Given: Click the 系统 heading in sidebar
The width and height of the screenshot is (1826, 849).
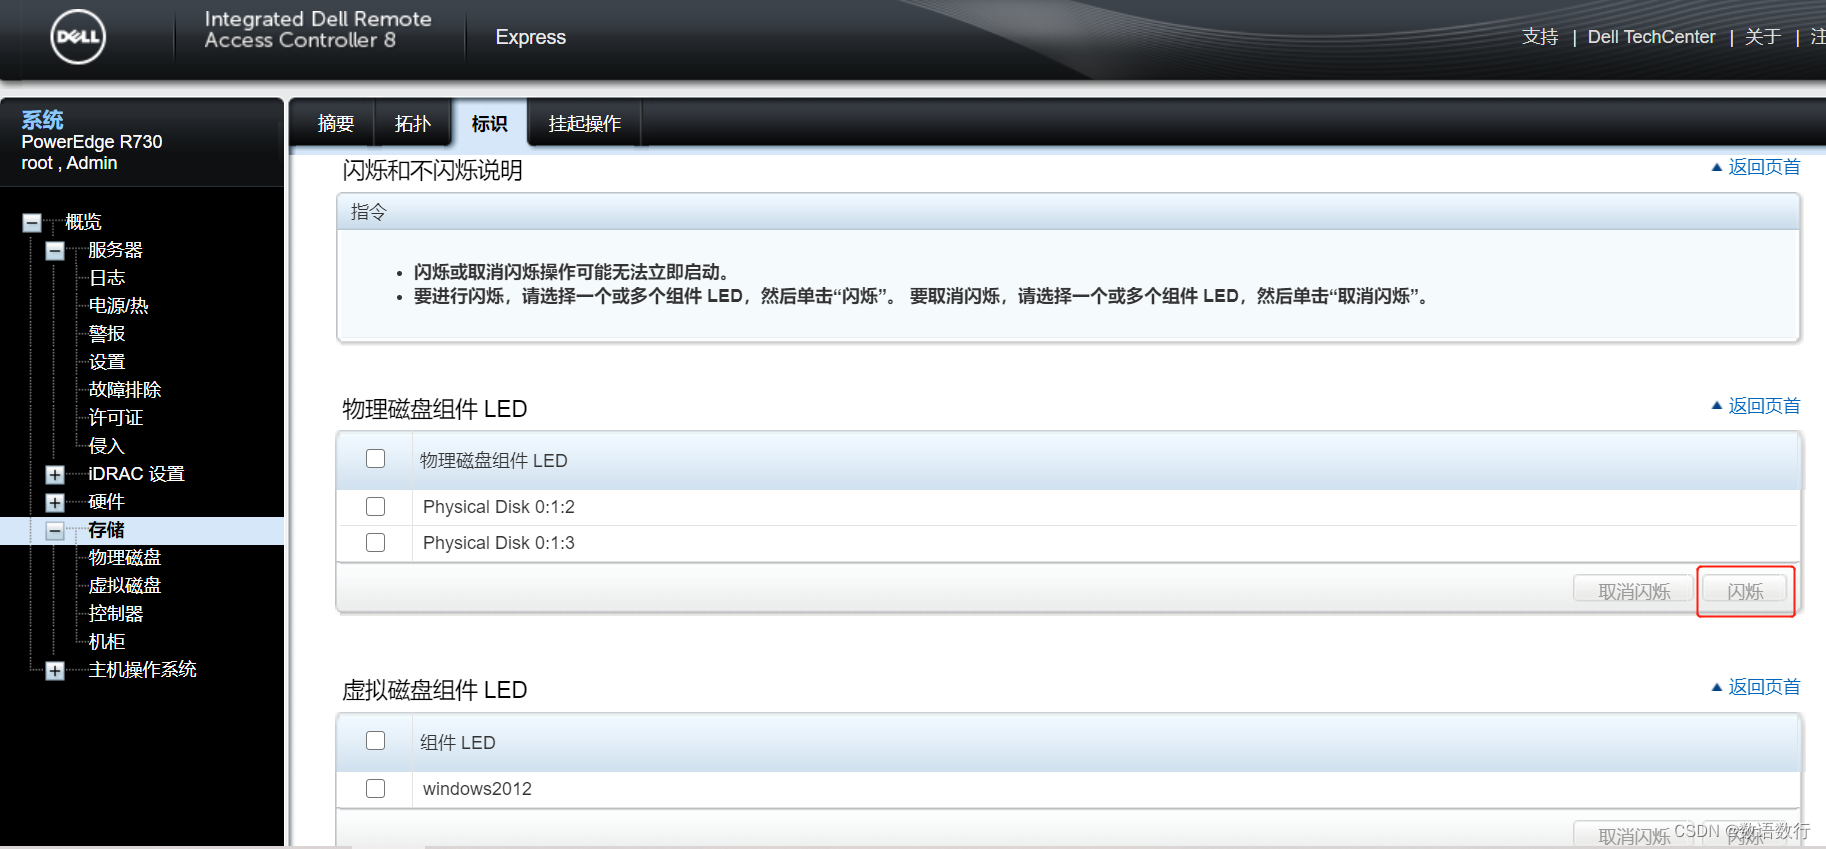Looking at the screenshot, I should (42, 120).
